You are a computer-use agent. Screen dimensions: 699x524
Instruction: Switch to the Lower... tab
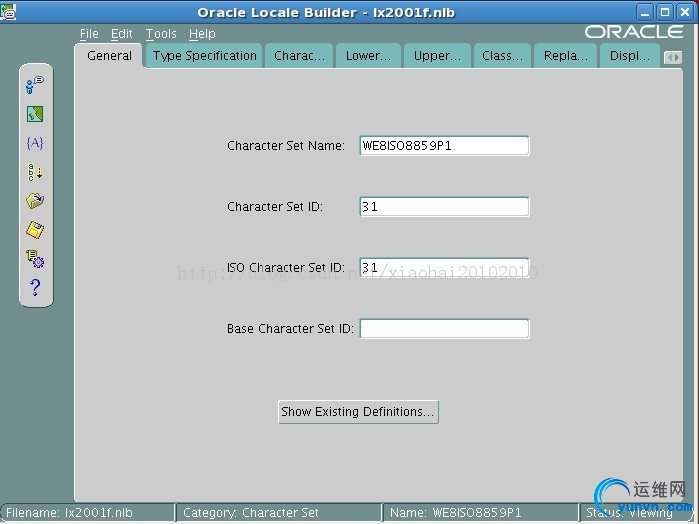pos(368,56)
